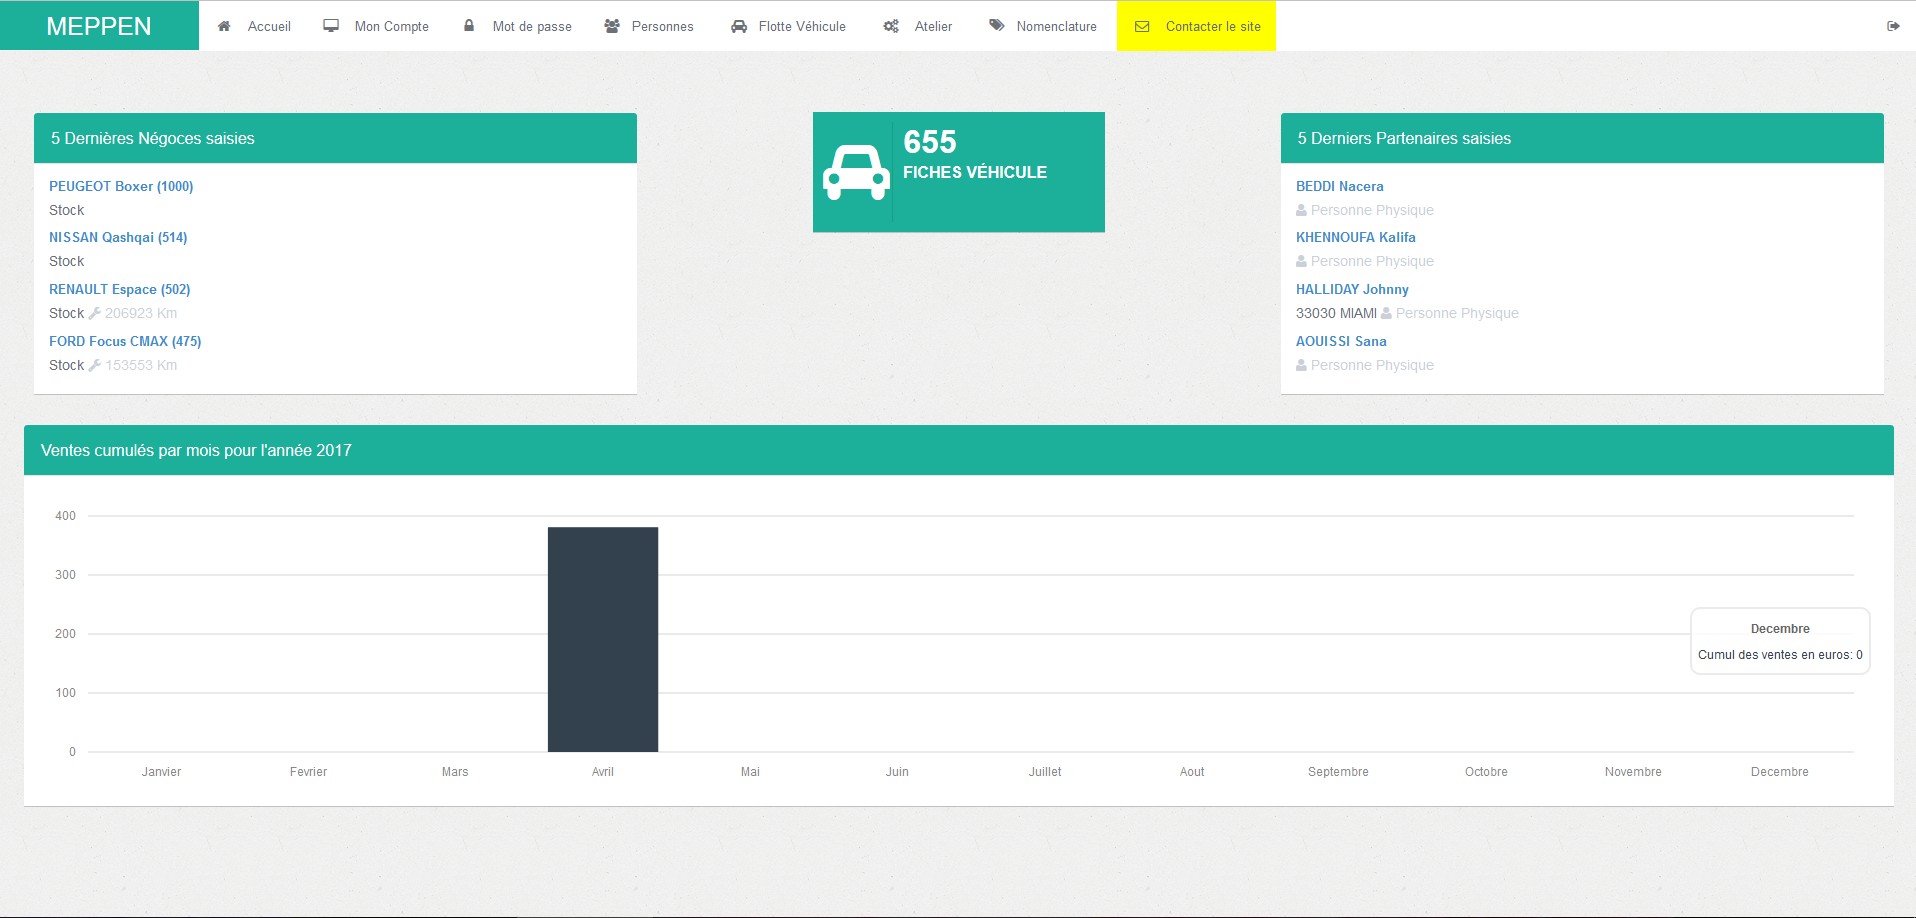Screen dimensions: 1916x918
Task: Click the envelope icon in Contacter le site
Action: tap(1142, 26)
